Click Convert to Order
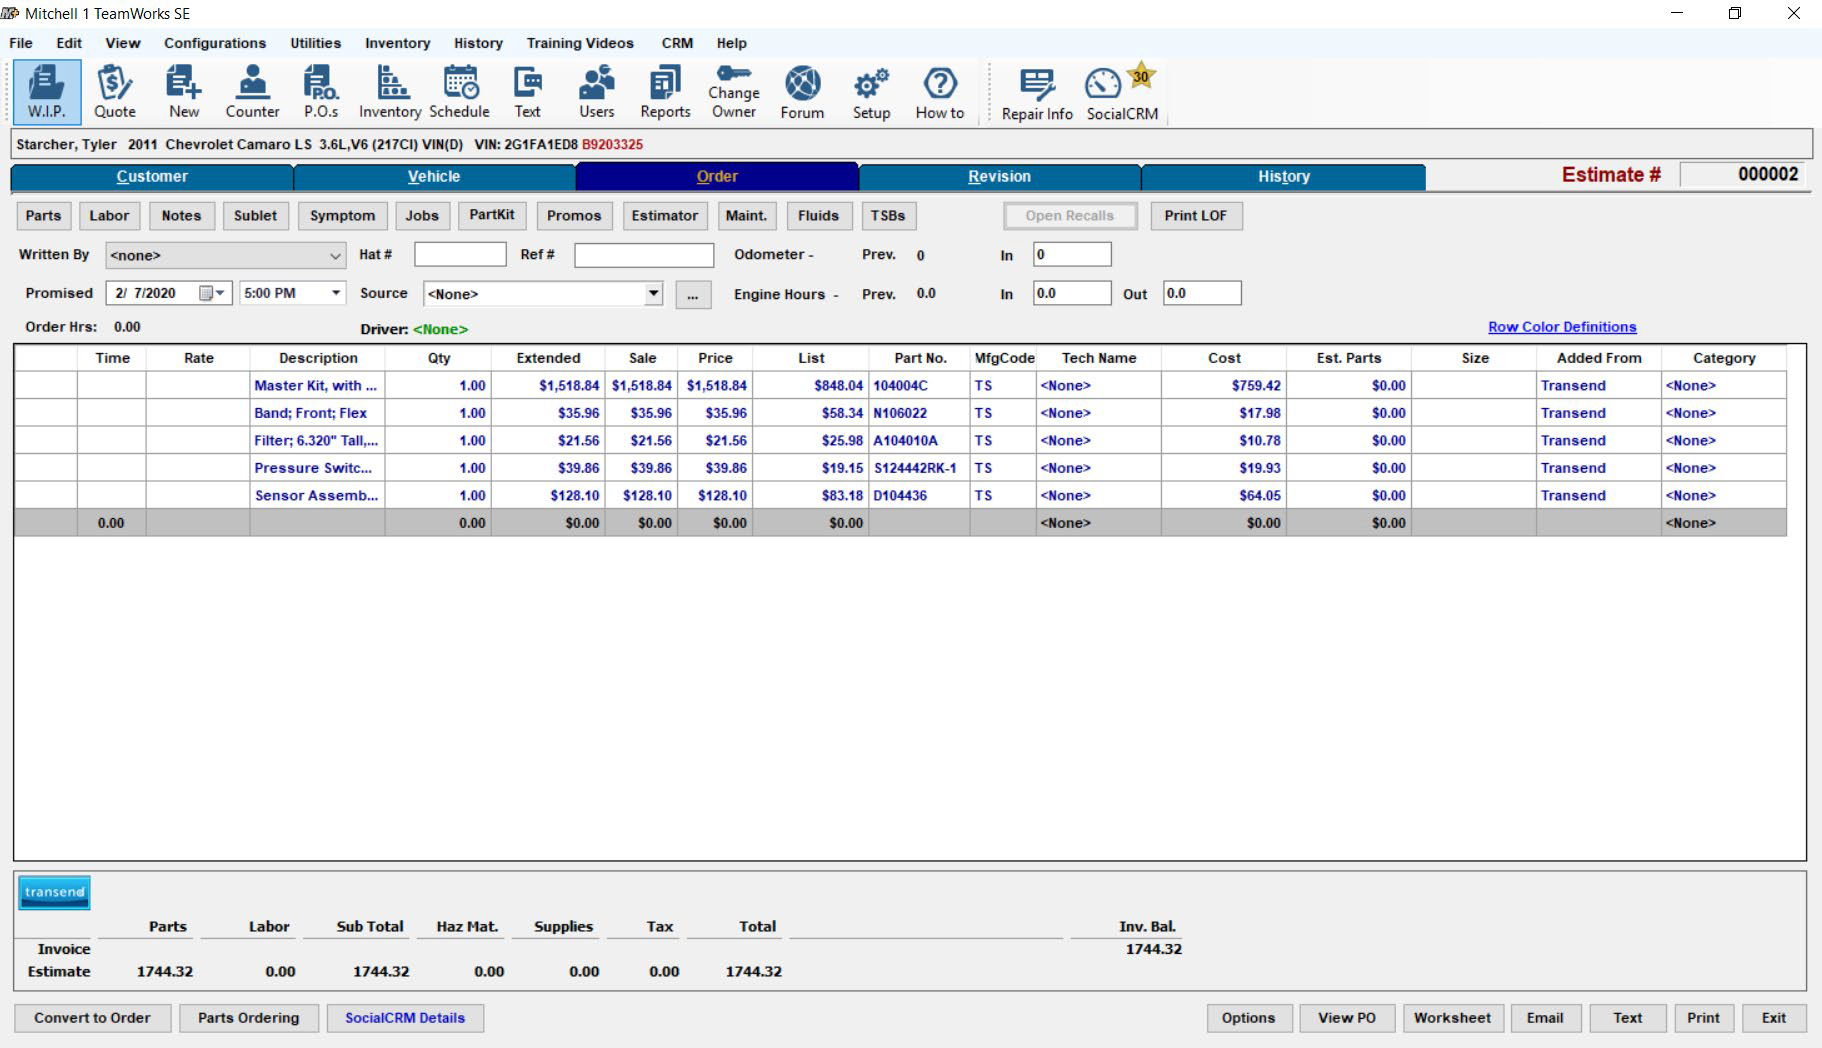 click(x=92, y=1017)
